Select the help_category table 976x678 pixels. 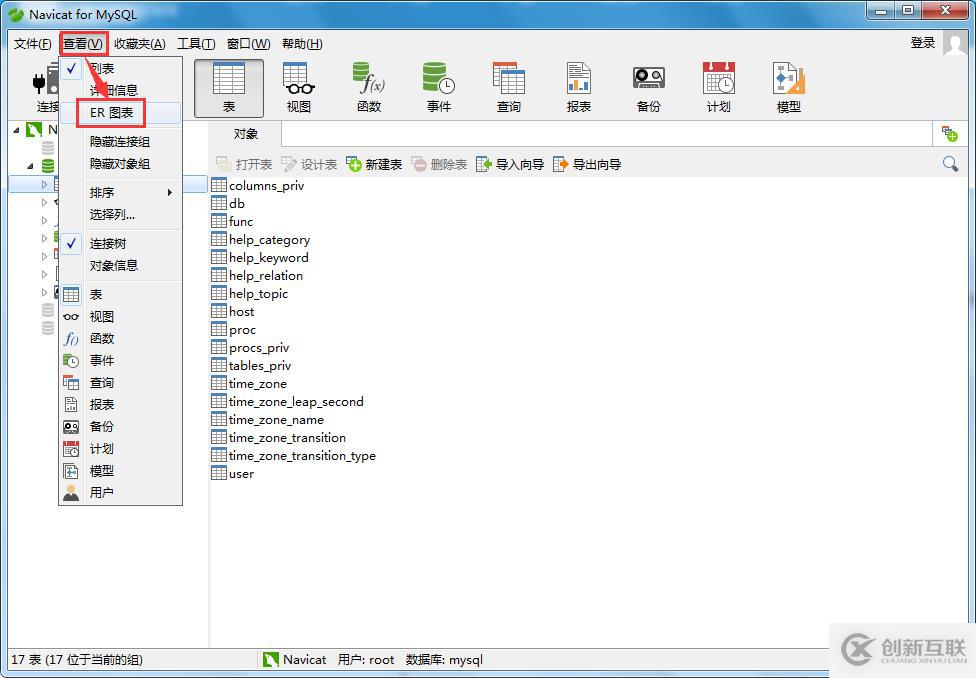[x=261, y=240]
